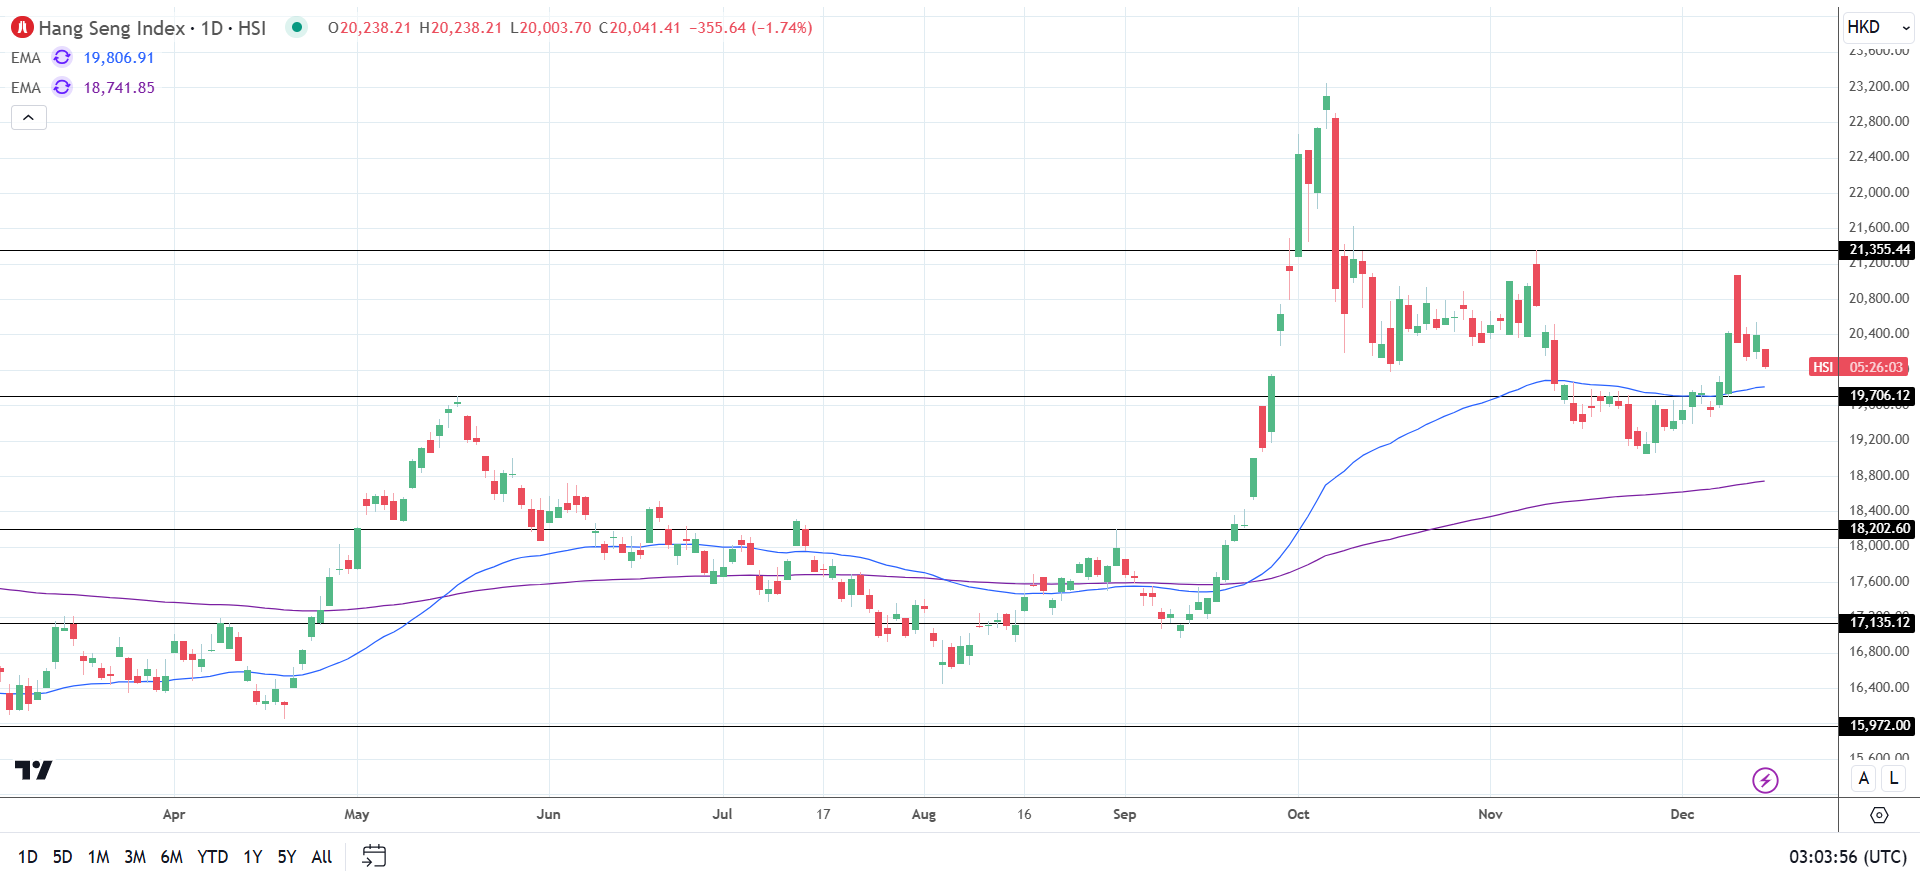Click the 19,706.12 horizontal line price label
Image resolution: width=1920 pixels, height=872 pixels.
click(1877, 396)
